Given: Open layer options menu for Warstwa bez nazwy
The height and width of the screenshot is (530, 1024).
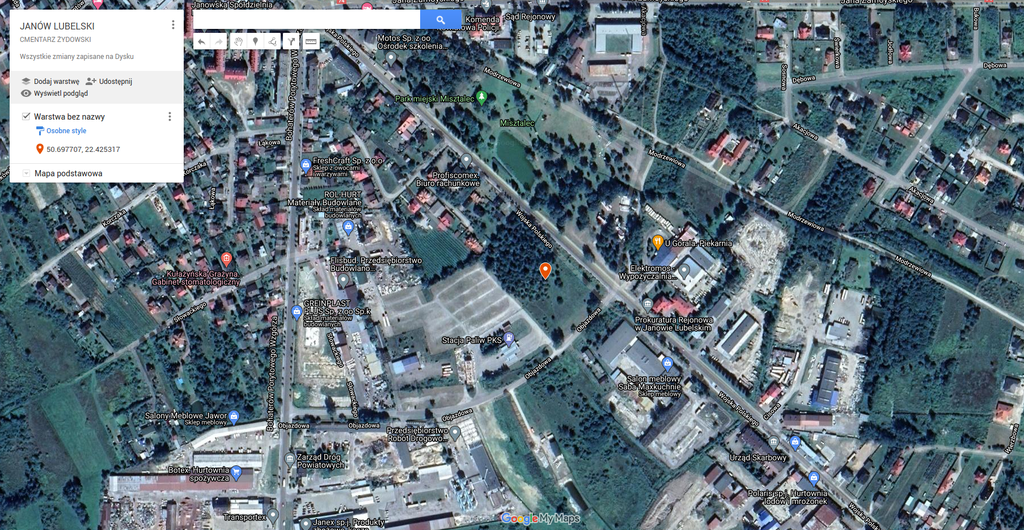Looking at the screenshot, I should (x=169, y=117).
